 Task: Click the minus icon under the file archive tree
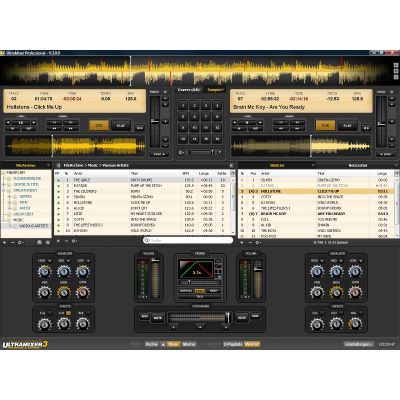[13, 242]
